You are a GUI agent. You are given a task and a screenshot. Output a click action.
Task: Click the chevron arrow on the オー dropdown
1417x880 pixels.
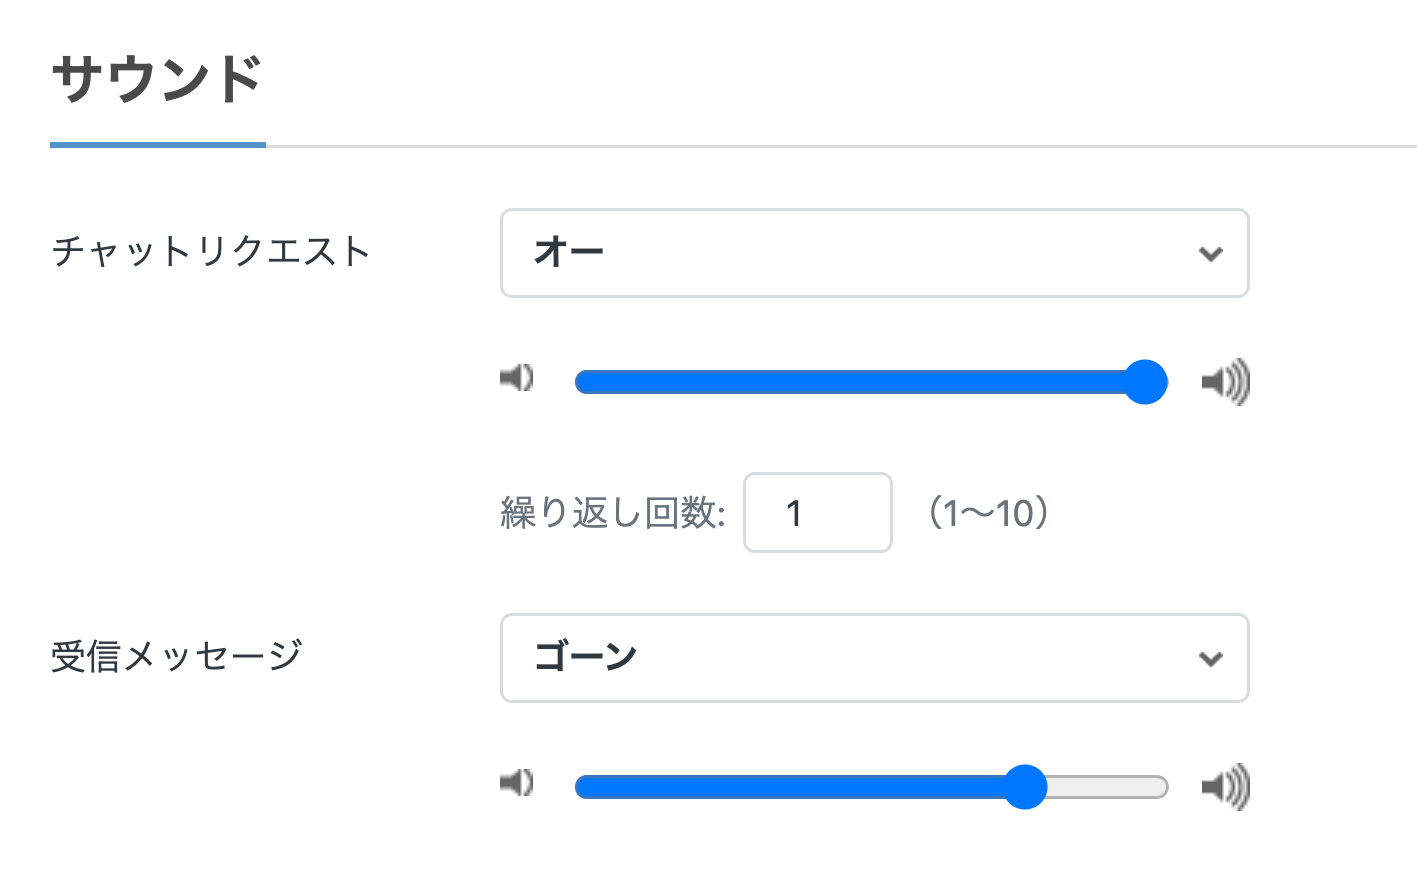(x=1210, y=254)
